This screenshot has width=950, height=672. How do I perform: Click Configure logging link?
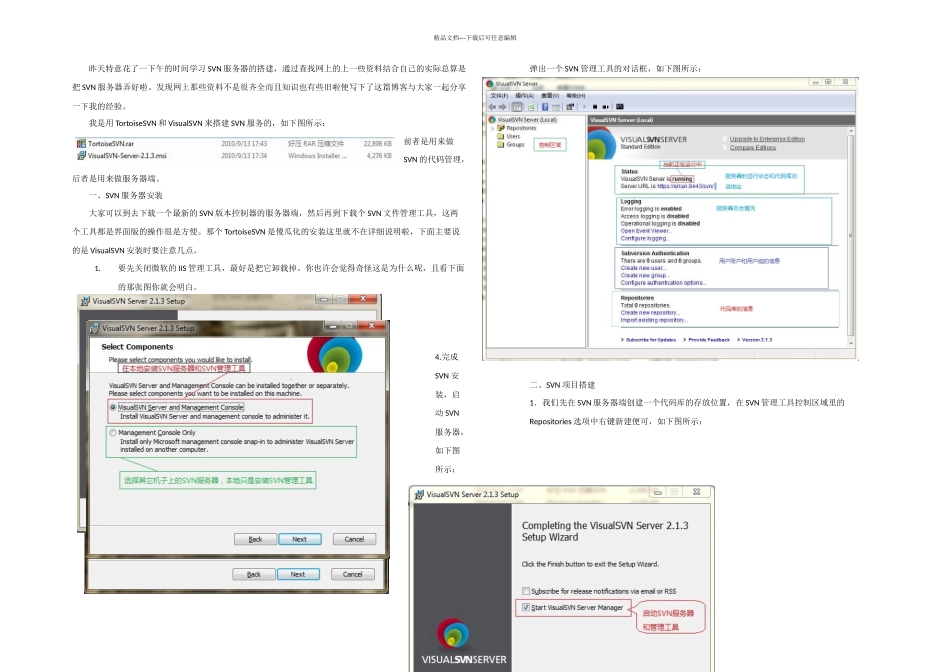point(644,238)
